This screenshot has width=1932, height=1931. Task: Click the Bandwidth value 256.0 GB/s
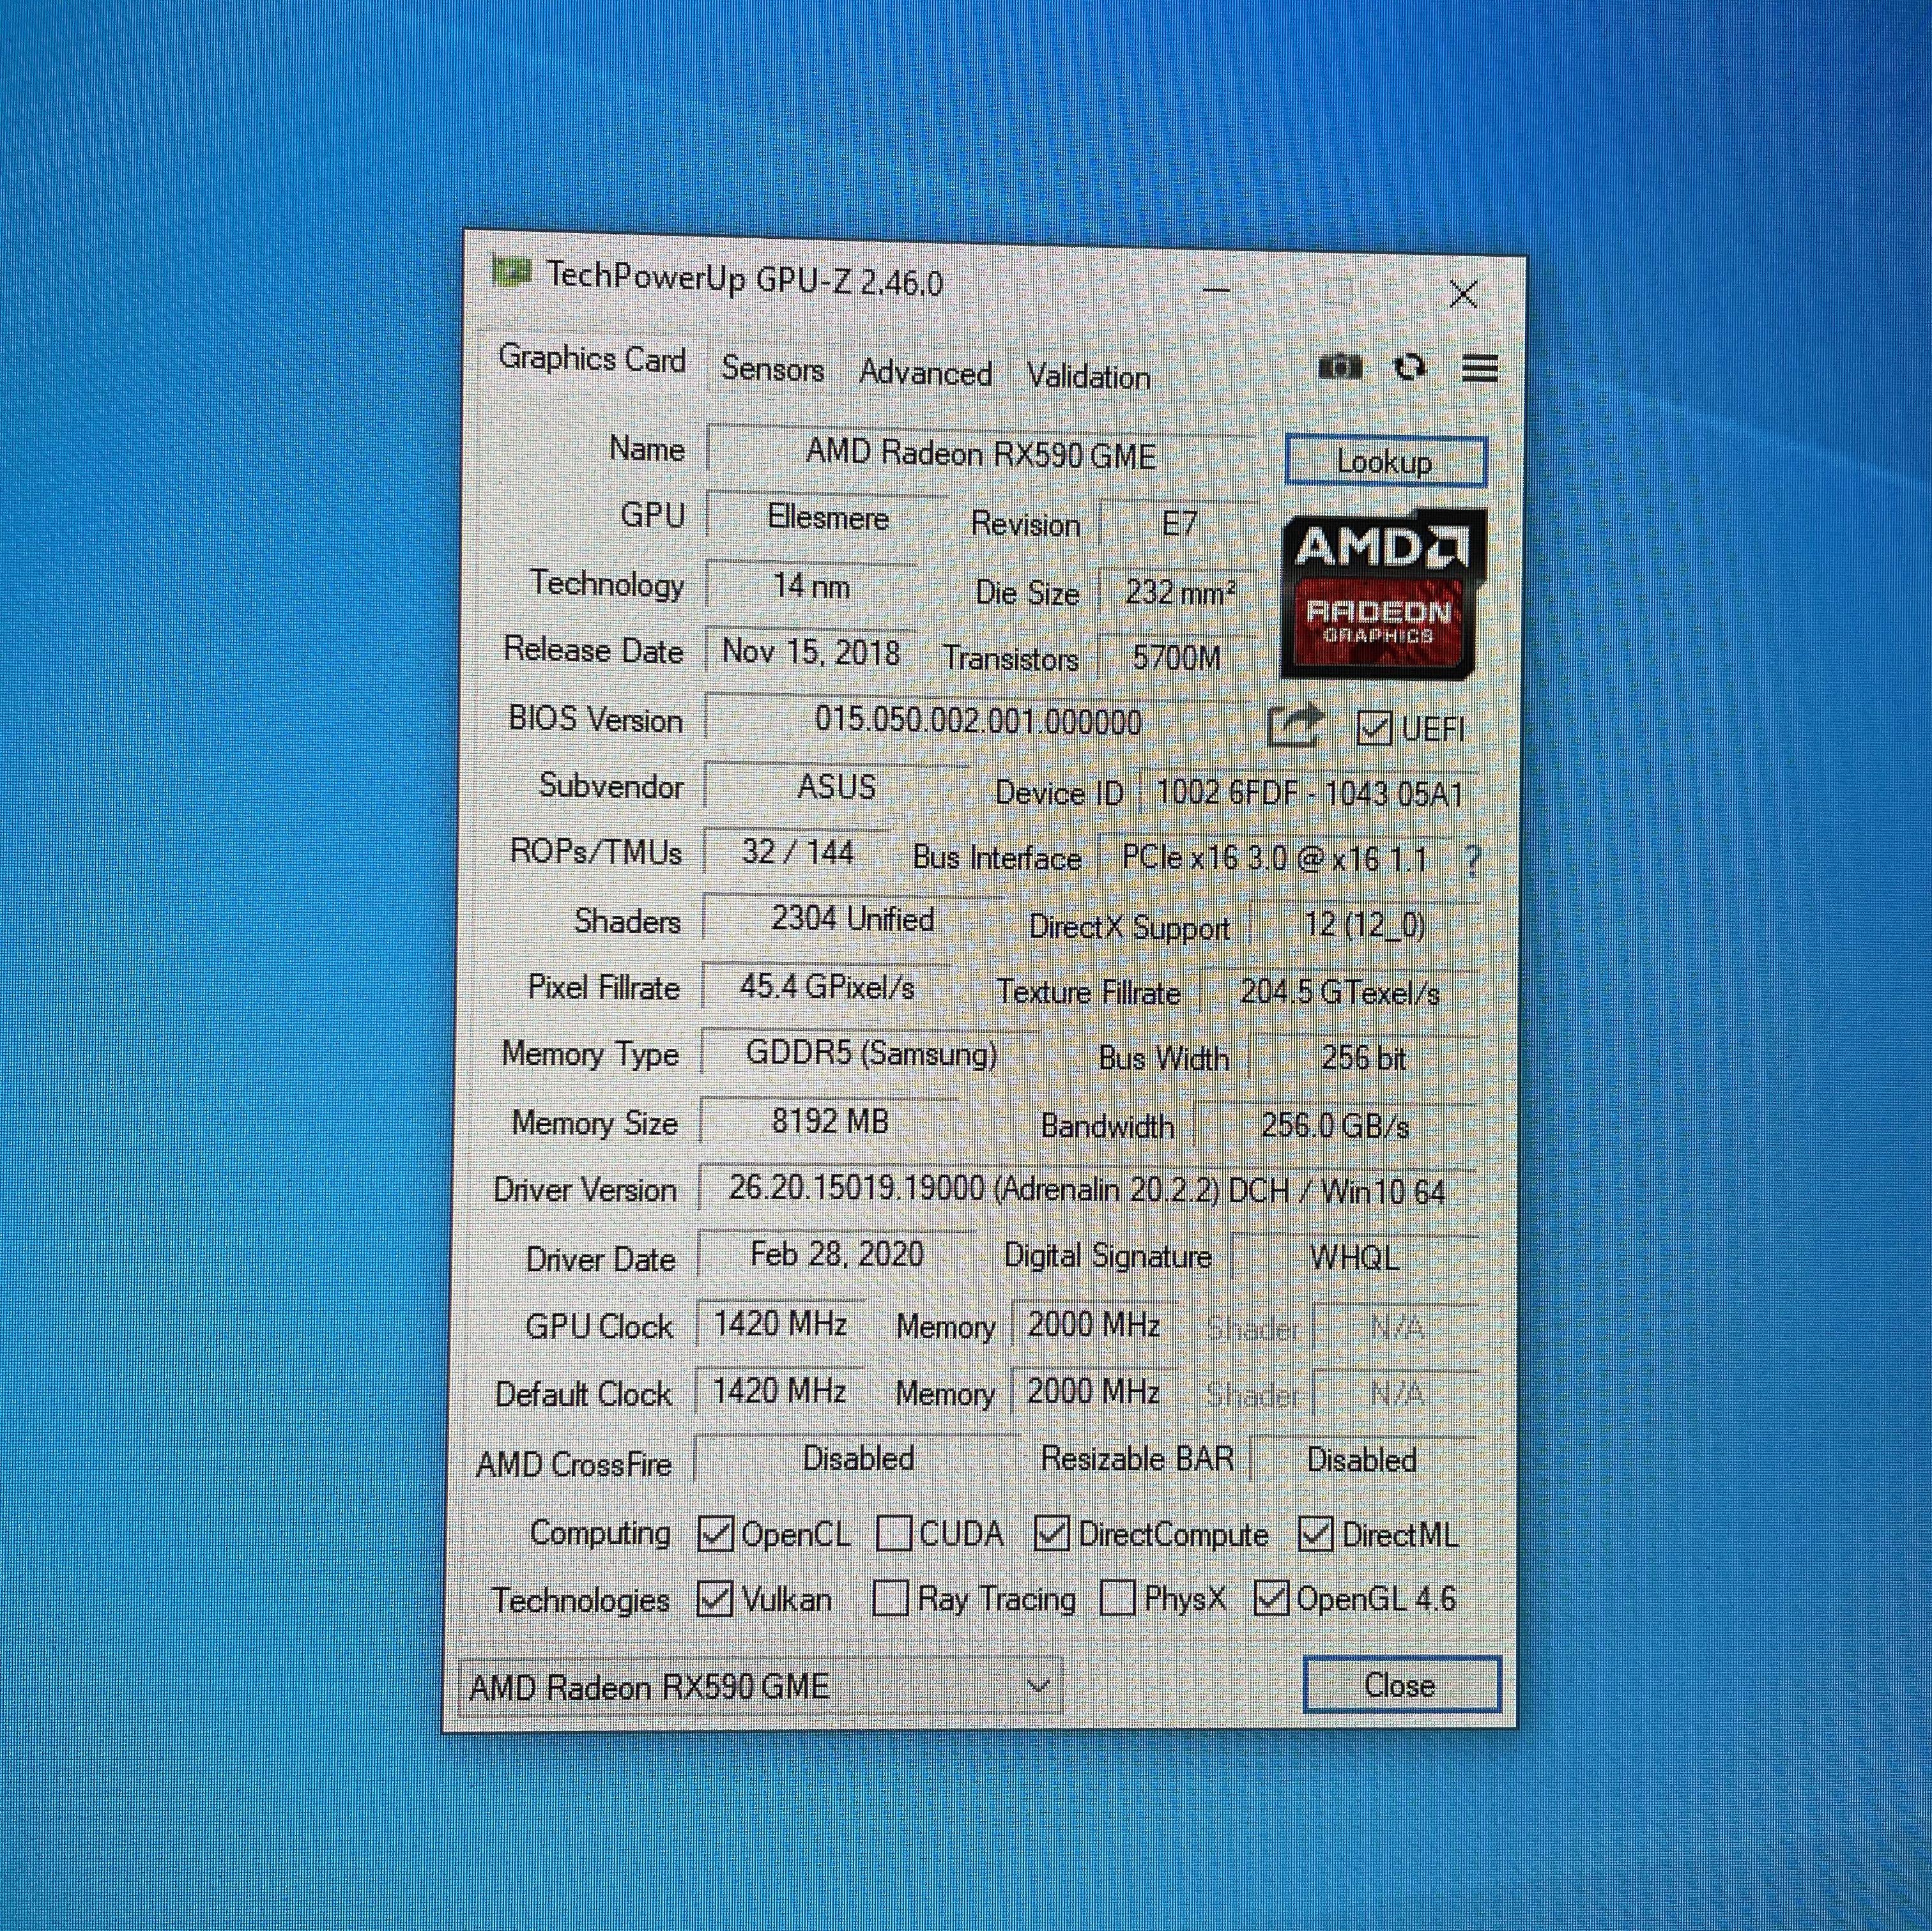(x=1336, y=1126)
